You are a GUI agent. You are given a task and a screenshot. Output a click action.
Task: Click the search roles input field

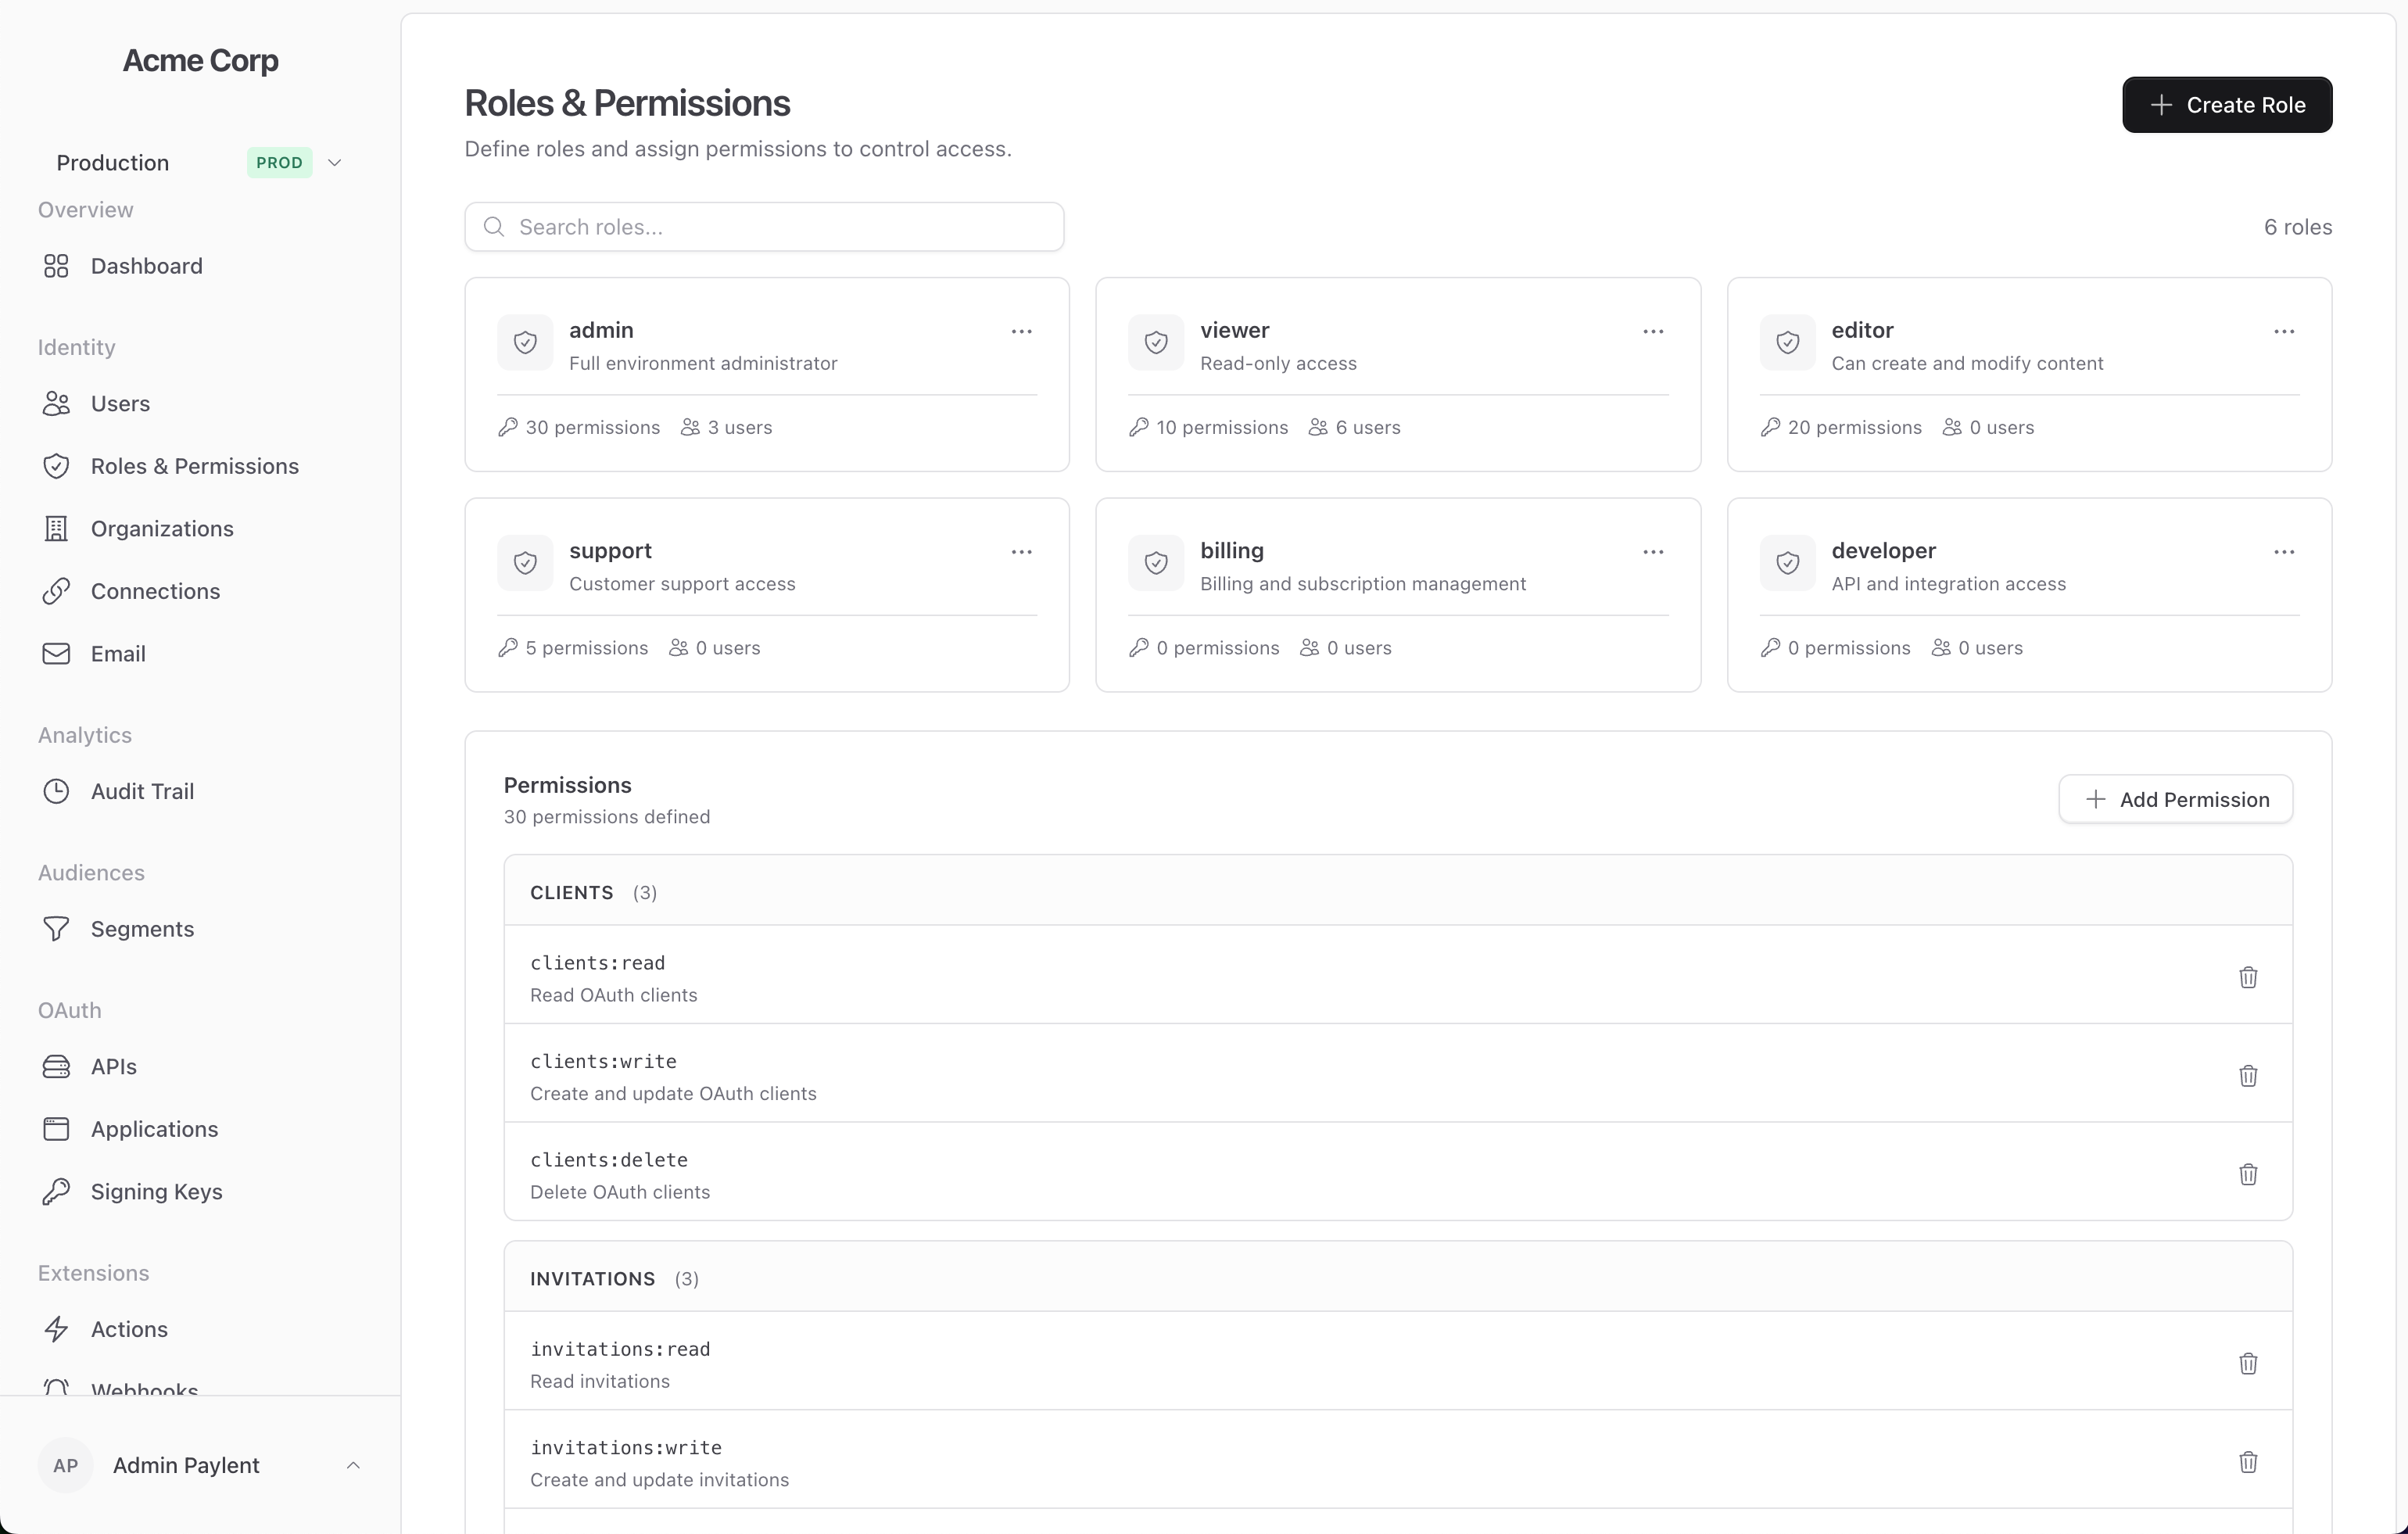point(764,226)
